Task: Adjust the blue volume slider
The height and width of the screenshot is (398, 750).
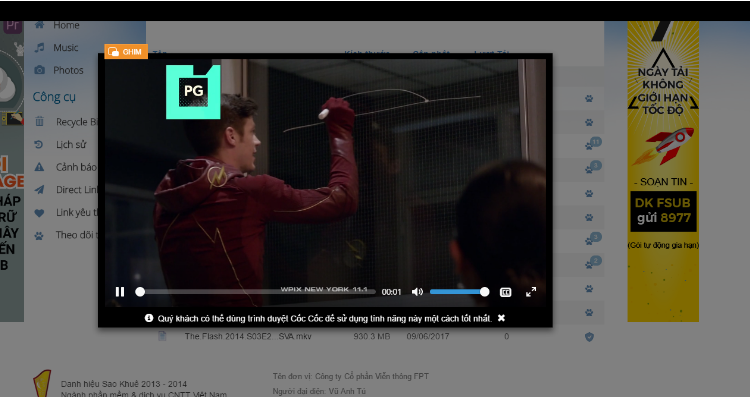Action: tap(459, 292)
